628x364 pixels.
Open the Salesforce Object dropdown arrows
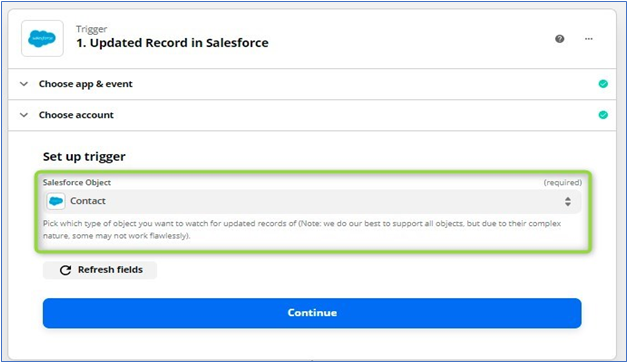tap(568, 201)
